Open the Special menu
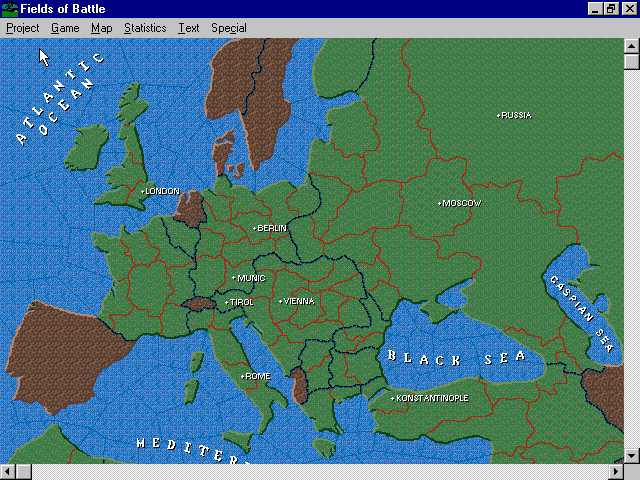 (x=229, y=28)
